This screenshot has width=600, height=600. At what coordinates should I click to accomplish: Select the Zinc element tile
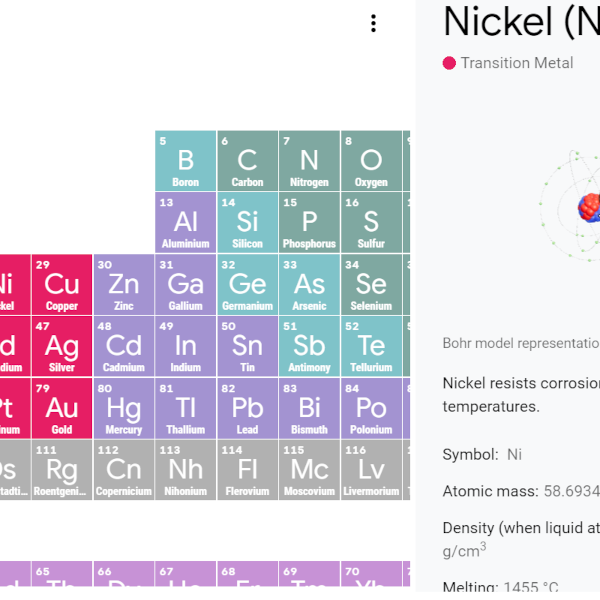[124, 284]
